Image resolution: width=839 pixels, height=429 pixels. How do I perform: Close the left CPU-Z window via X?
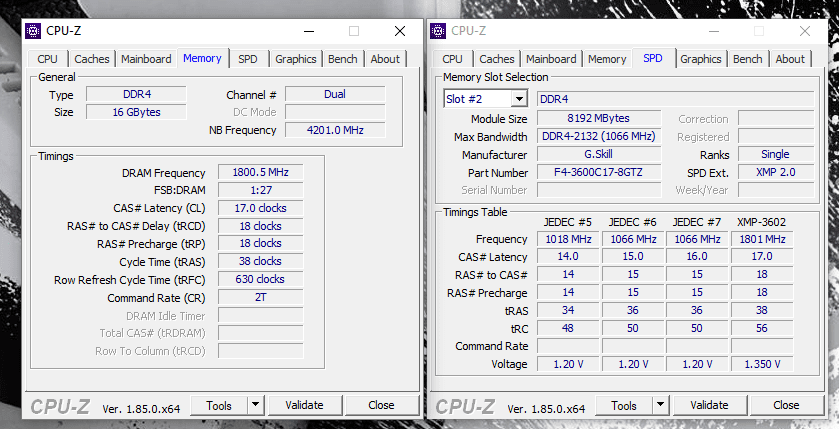click(400, 31)
